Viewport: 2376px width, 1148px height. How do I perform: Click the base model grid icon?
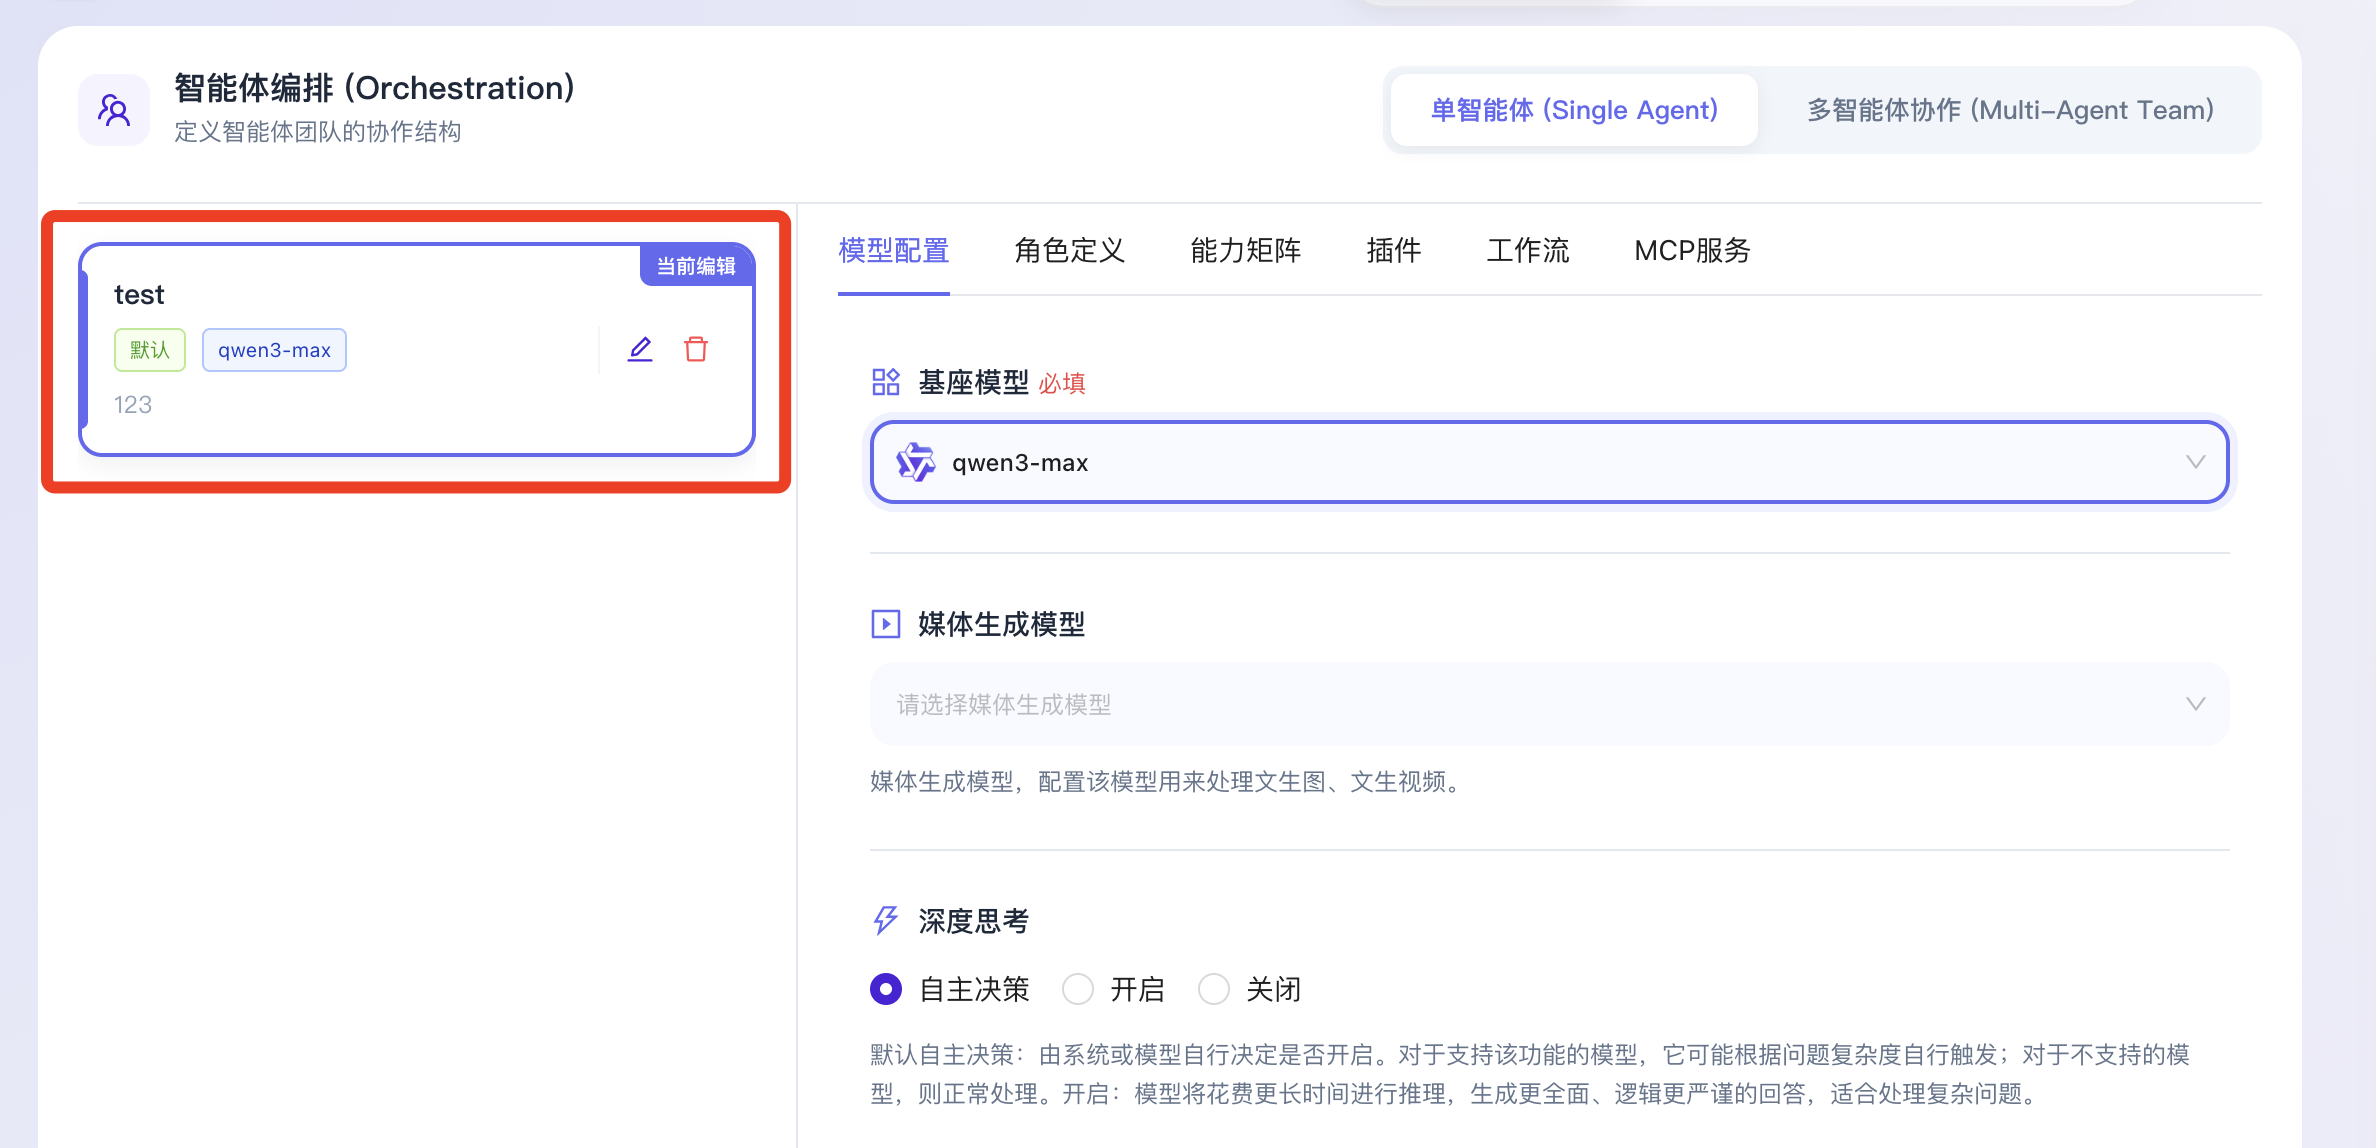point(885,382)
